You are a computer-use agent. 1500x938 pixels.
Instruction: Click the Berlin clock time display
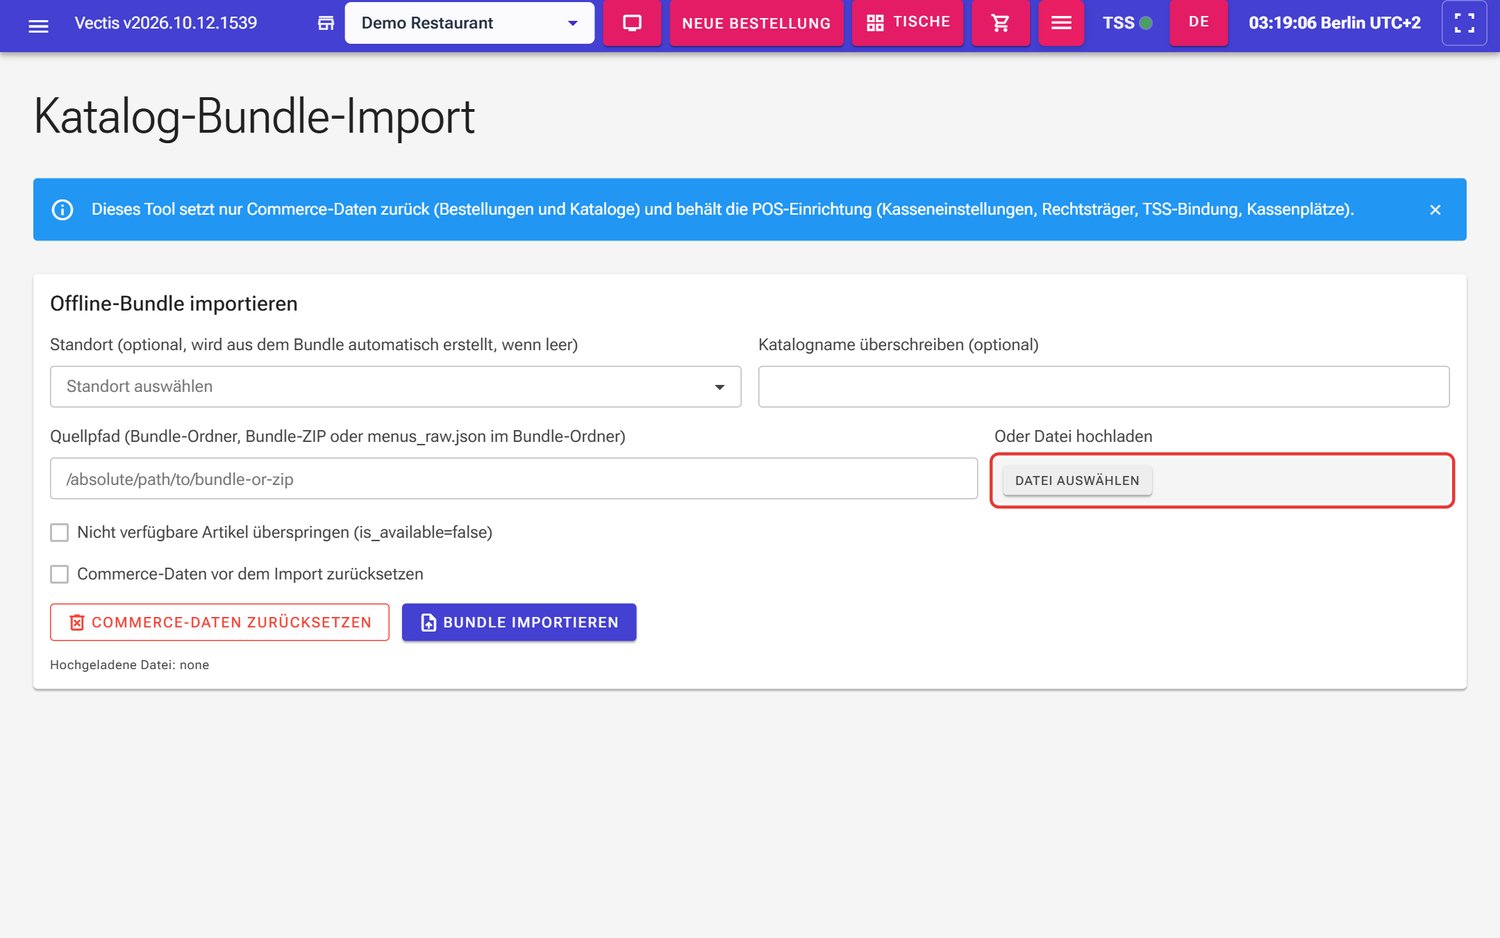coord(1335,23)
